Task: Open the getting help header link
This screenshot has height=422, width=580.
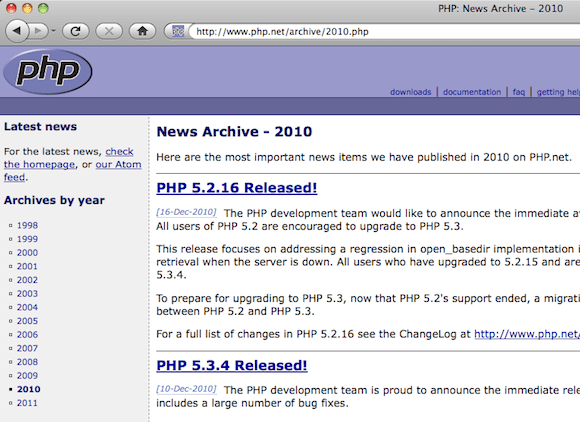Action: (558, 92)
